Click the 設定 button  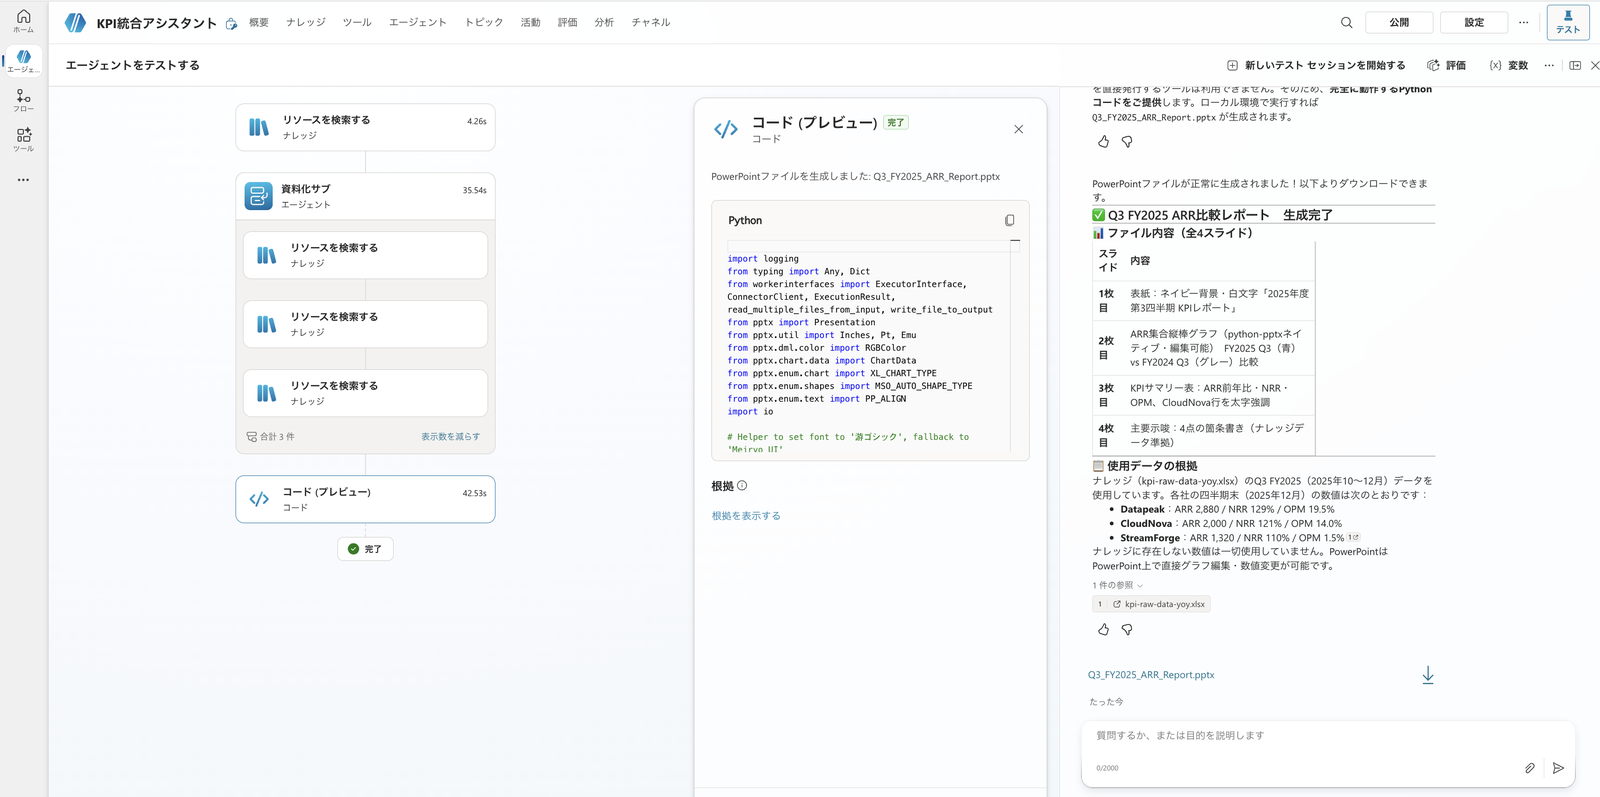coord(1474,22)
